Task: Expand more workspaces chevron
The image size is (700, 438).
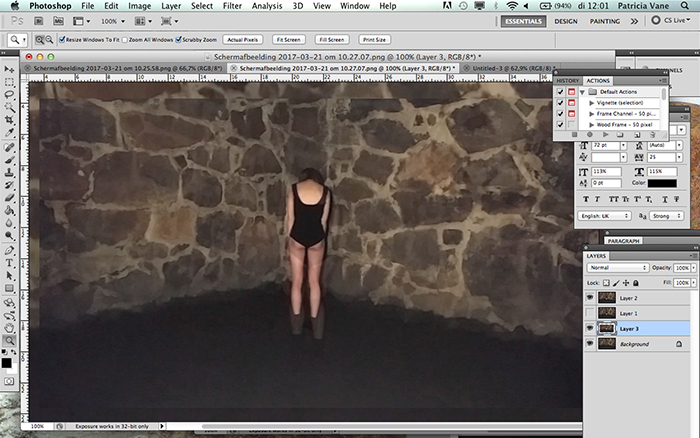Action: [x=634, y=21]
